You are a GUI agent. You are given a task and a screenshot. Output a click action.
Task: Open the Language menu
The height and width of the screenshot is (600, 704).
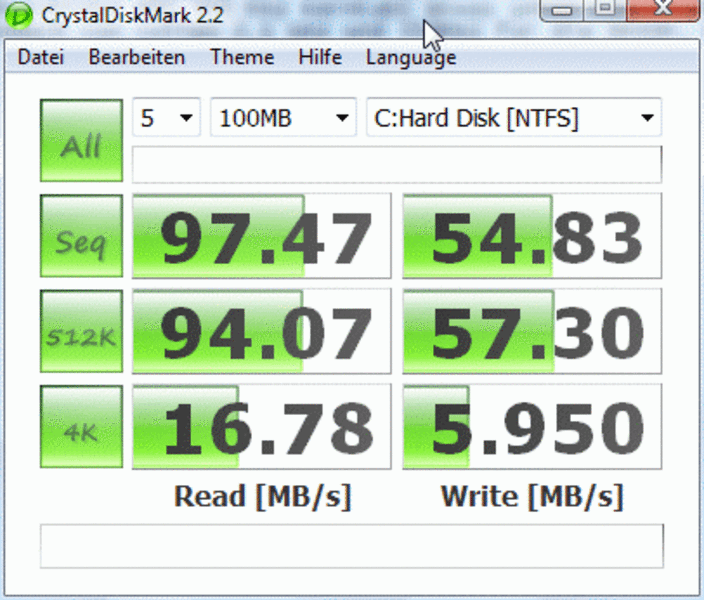pyautogui.click(x=411, y=58)
